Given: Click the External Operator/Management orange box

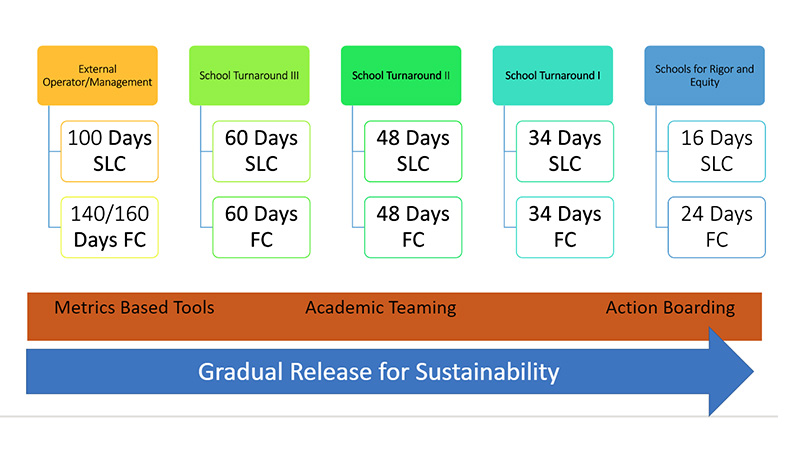Looking at the screenshot, I should click(97, 75).
